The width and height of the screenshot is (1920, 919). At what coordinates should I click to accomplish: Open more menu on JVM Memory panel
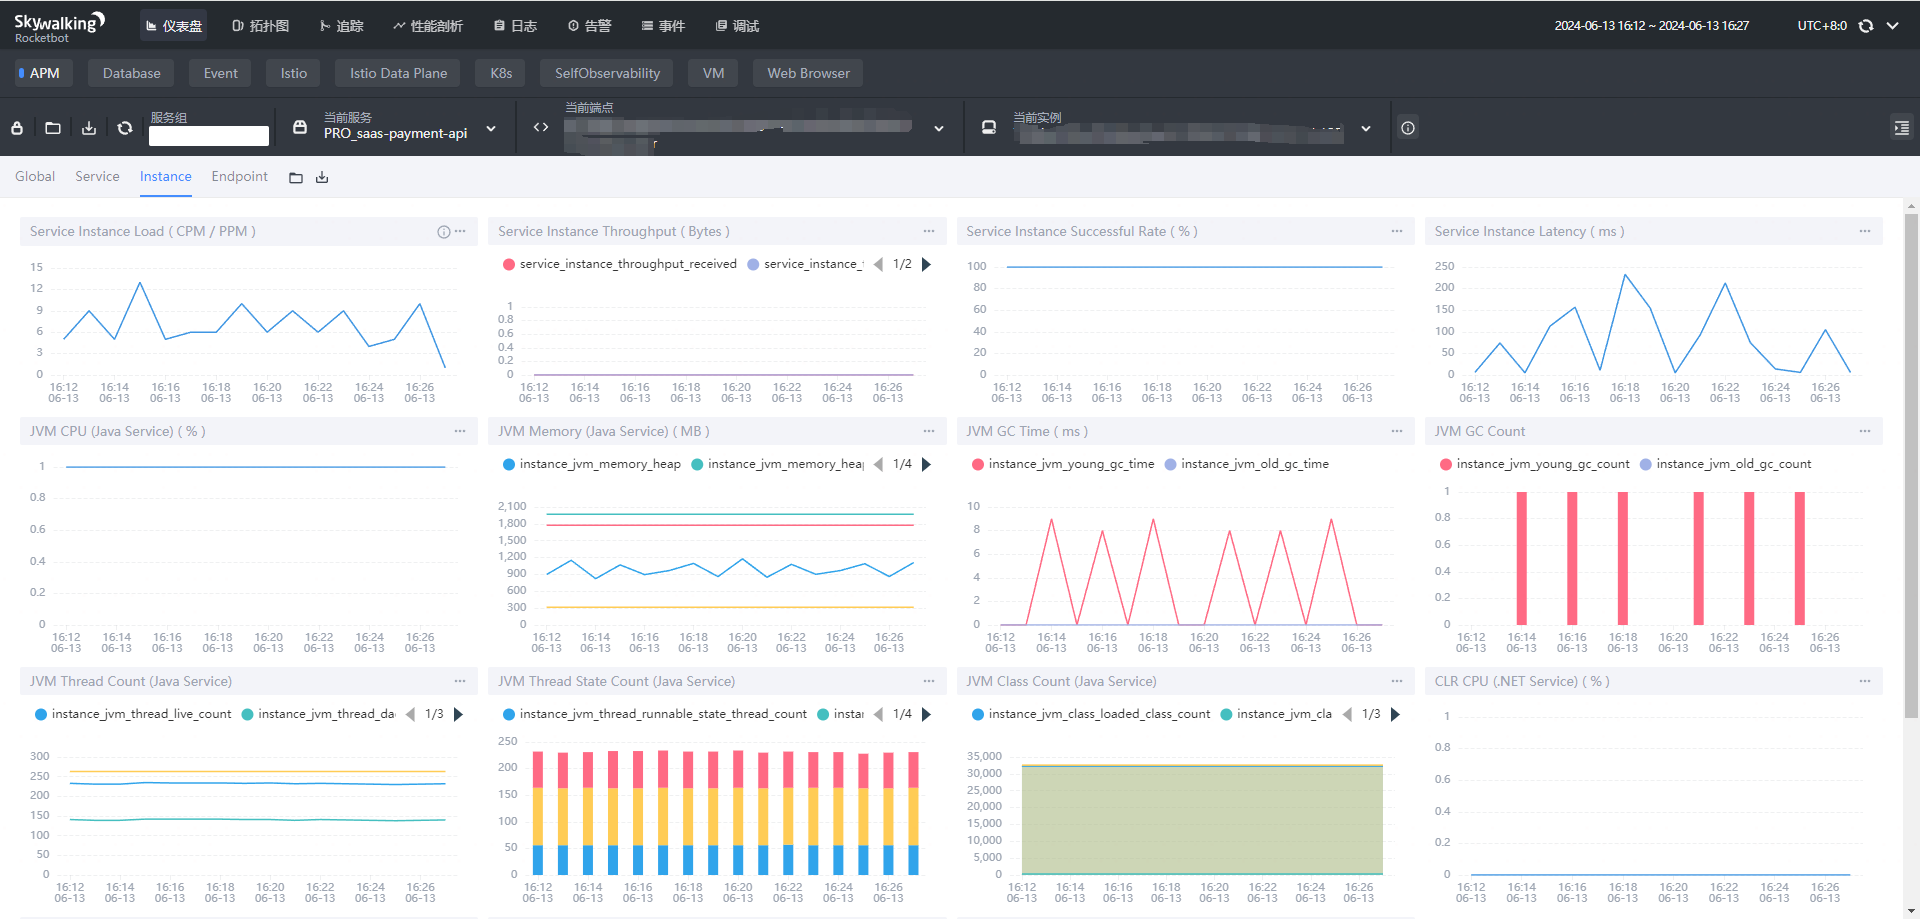tap(929, 431)
